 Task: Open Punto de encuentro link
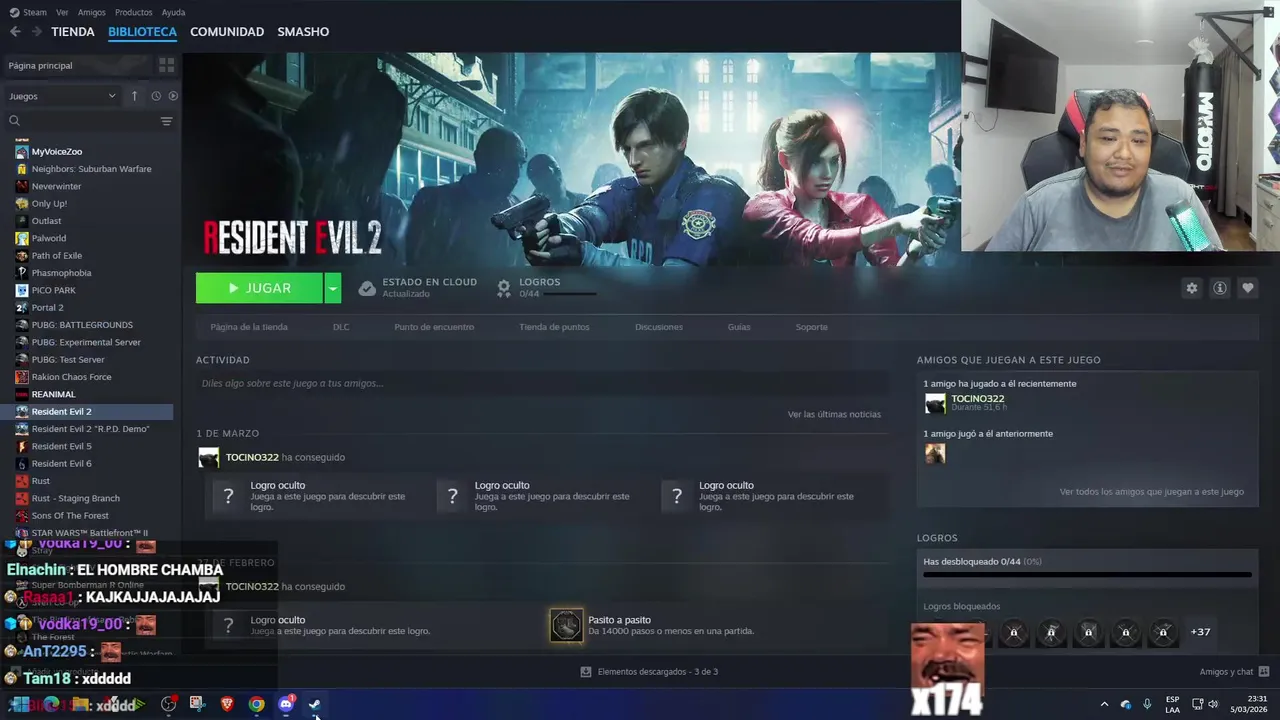(x=434, y=327)
